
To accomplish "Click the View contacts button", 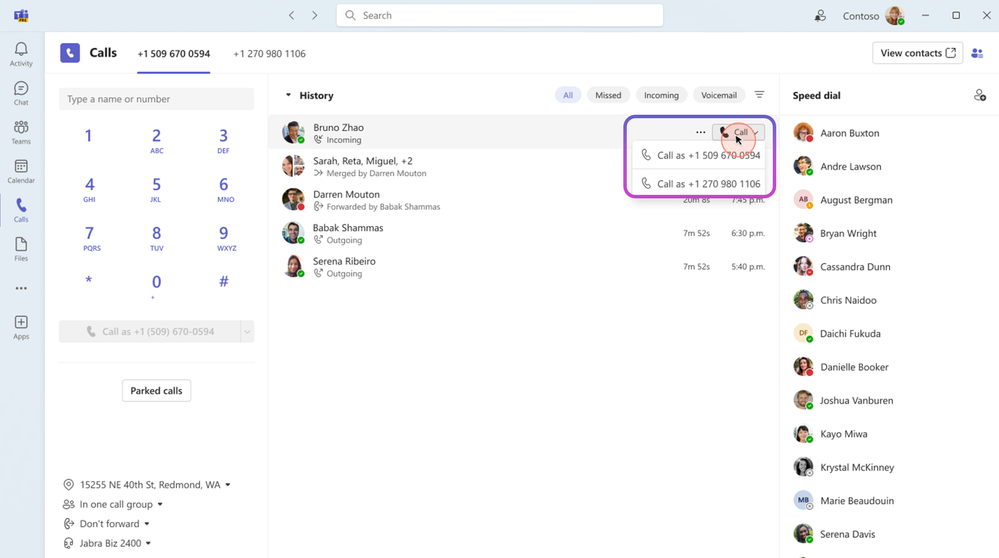I will click(x=917, y=53).
